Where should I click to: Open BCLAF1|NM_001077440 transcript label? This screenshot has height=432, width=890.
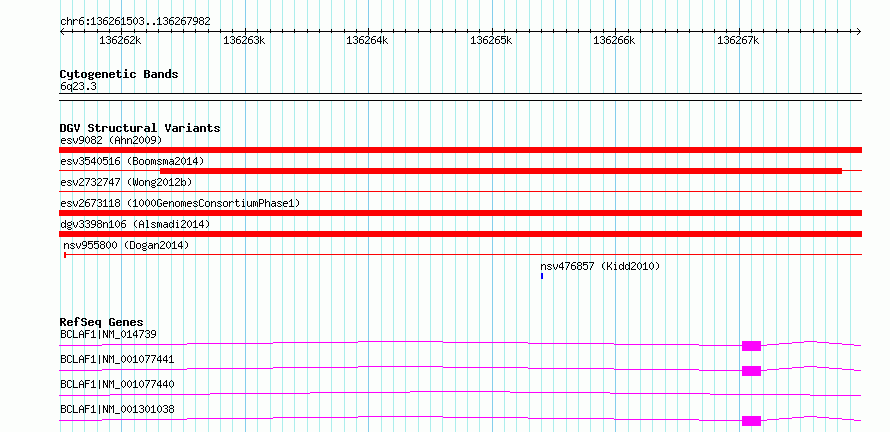[117, 384]
